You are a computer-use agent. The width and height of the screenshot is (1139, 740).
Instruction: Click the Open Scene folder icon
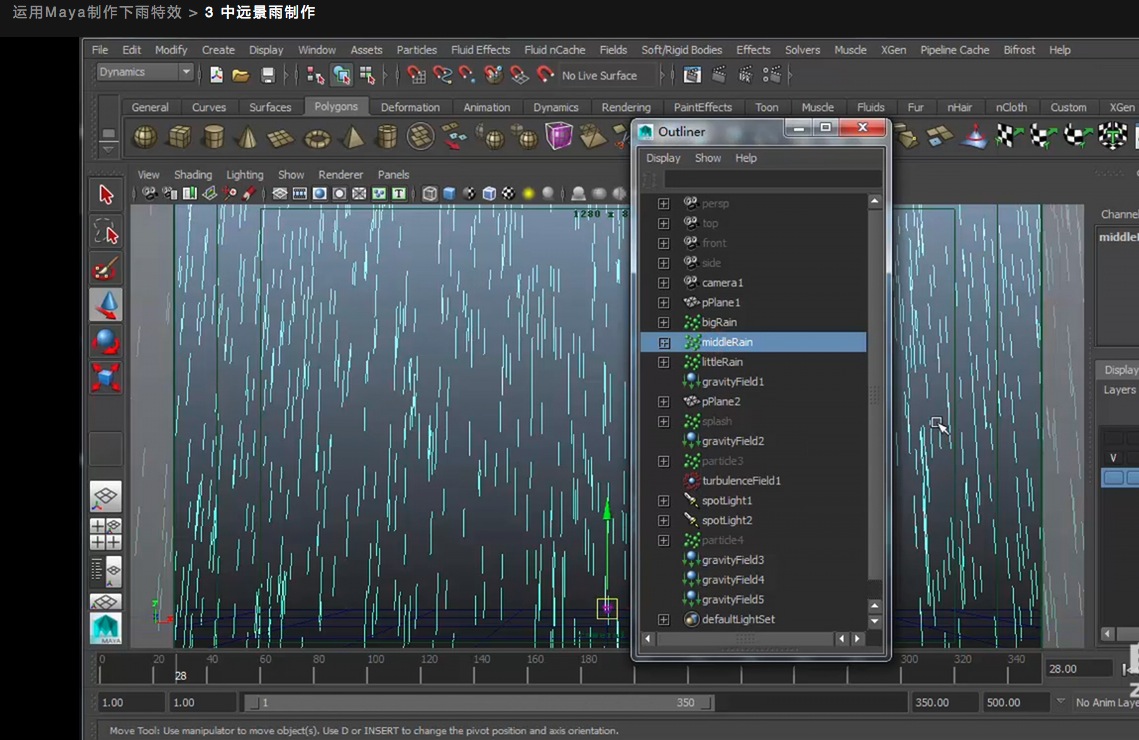[240, 75]
